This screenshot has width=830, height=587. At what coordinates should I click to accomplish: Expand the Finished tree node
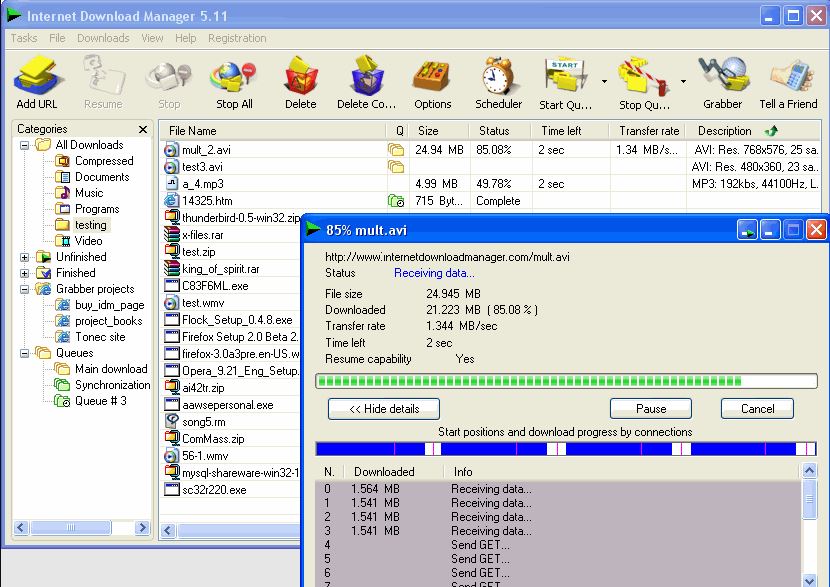[24, 273]
